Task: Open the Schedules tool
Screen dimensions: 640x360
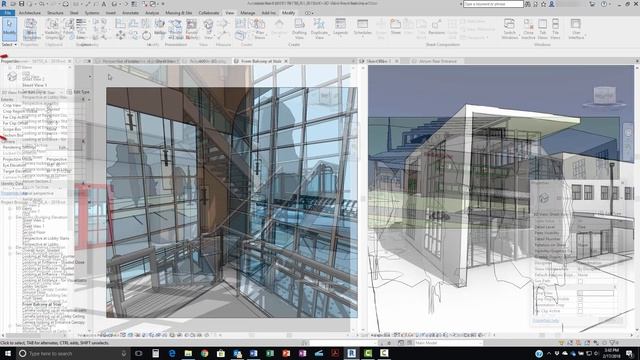Action: coord(362,27)
